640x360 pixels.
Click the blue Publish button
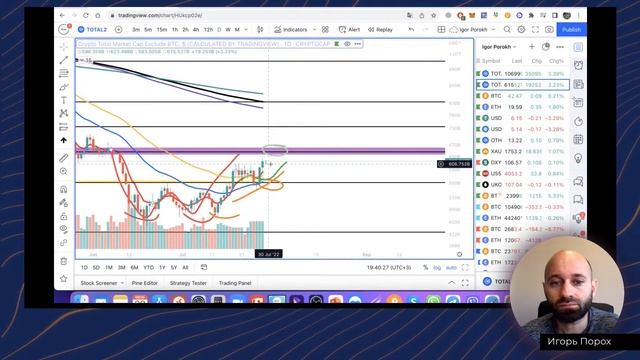(x=571, y=29)
